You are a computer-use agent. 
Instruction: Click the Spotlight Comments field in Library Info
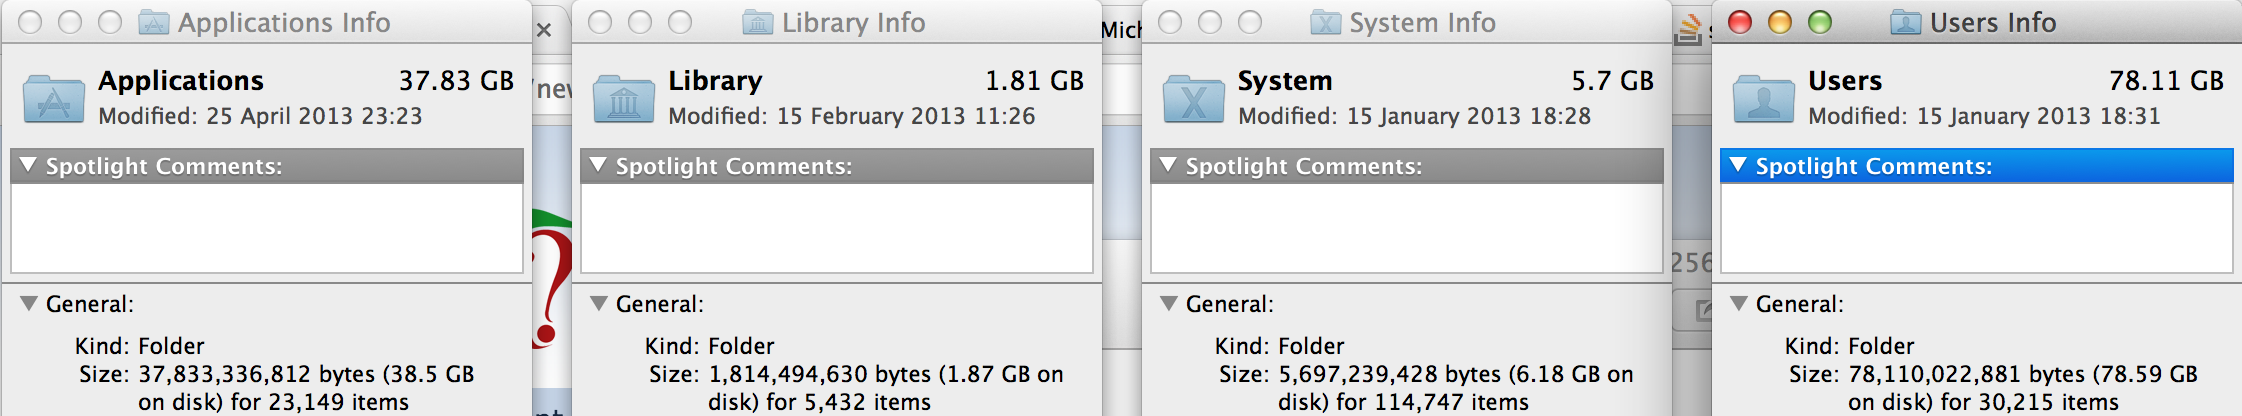[837, 228]
